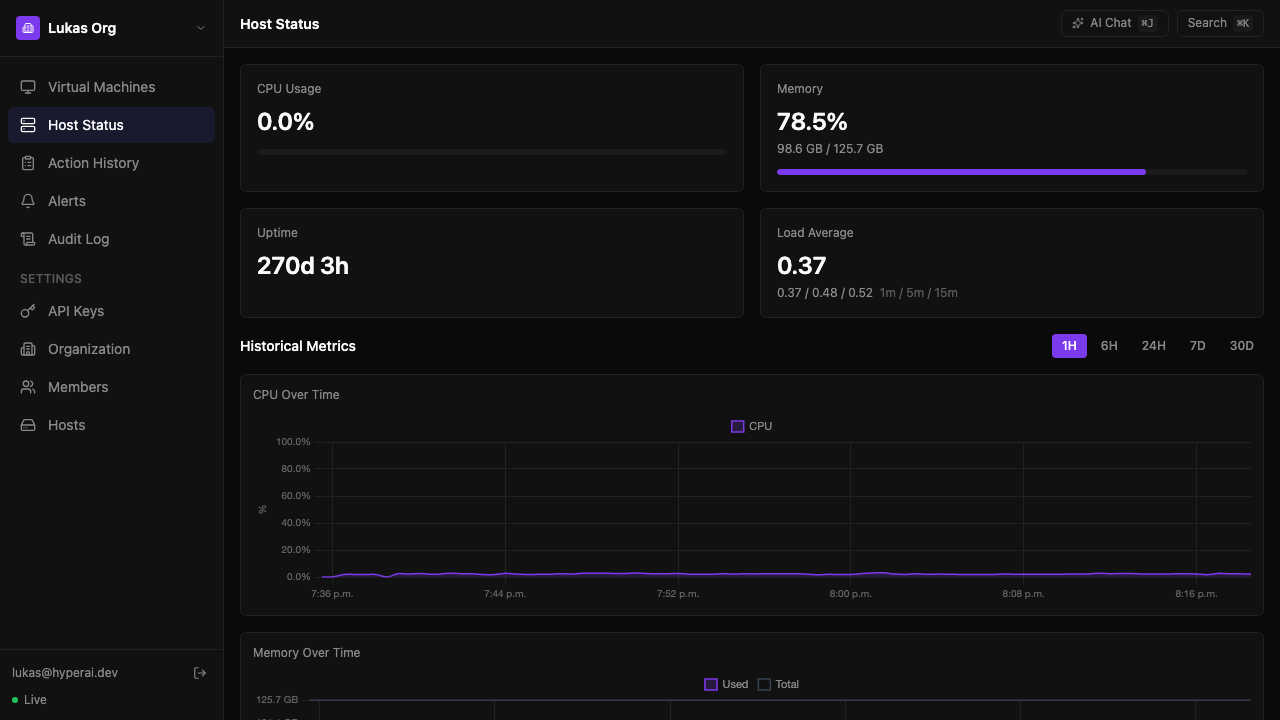Toggle the CPU legend in CPU Over Time
The image size is (1280, 720).
pyautogui.click(x=751, y=426)
